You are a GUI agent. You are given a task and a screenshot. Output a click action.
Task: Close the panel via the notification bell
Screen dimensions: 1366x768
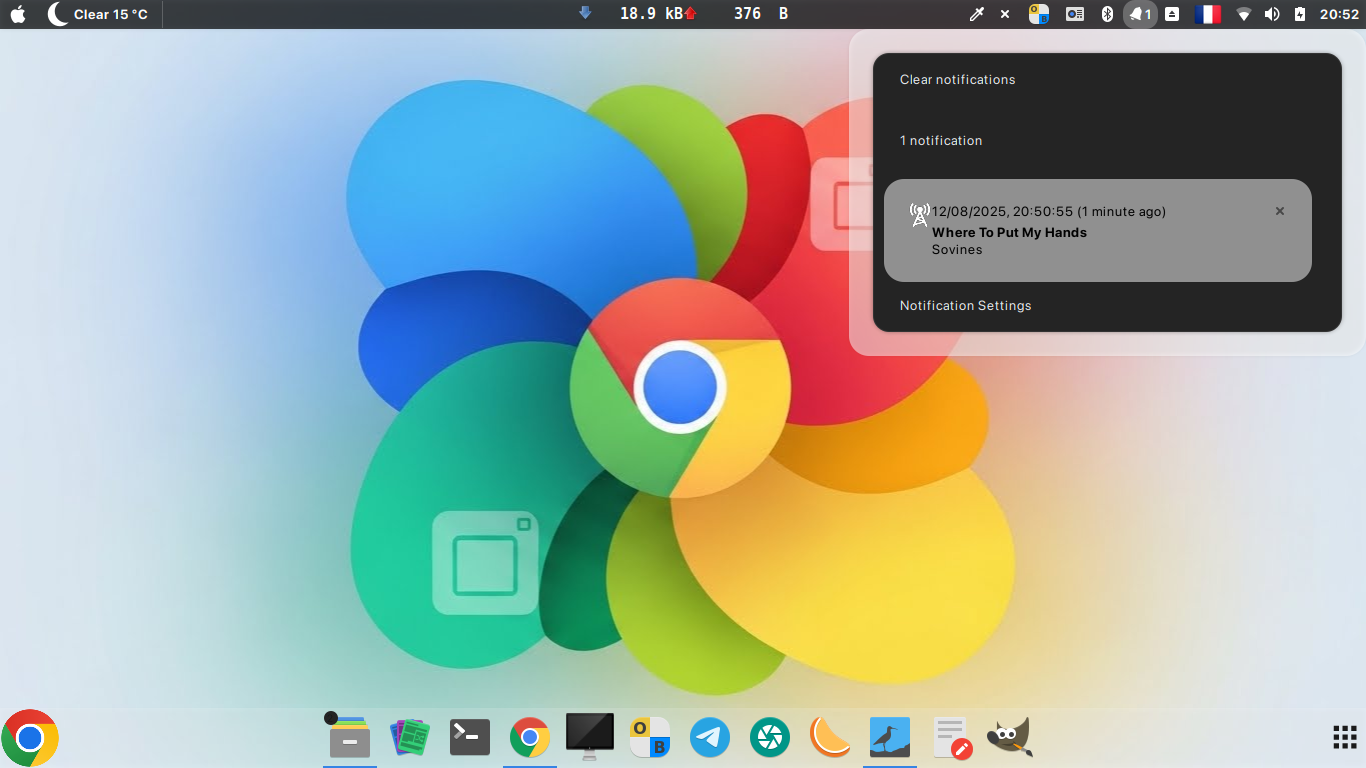tap(1140, 14)
